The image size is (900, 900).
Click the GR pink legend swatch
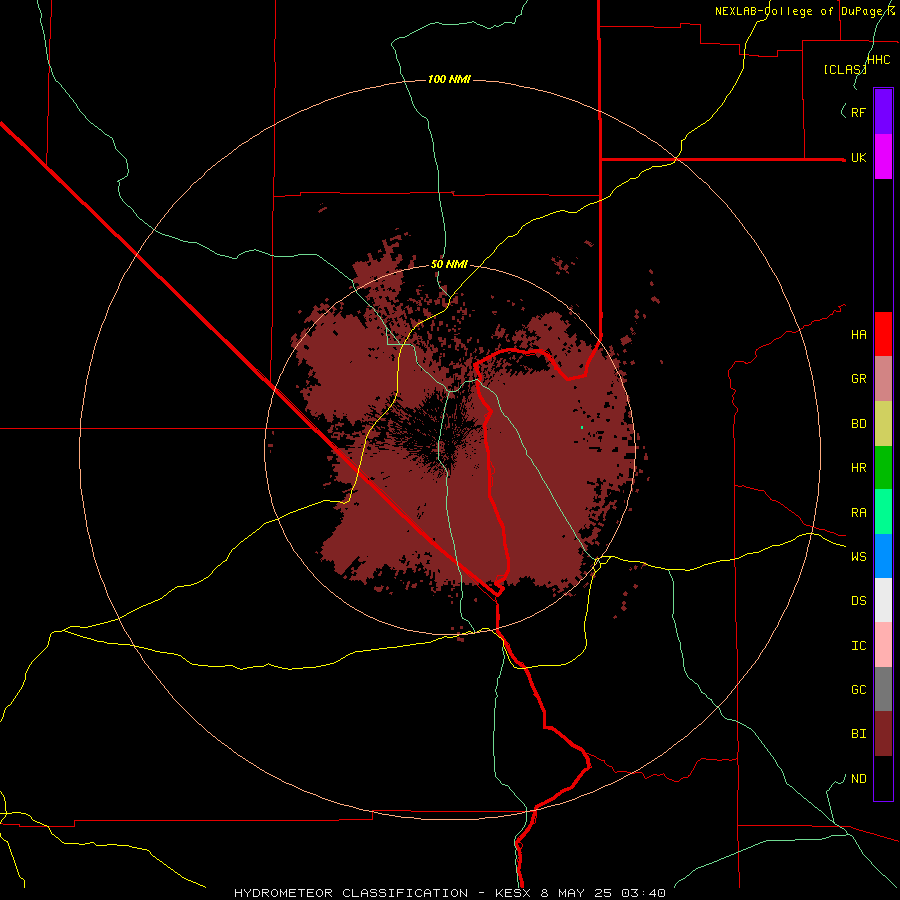pyautogui.click(x=883, y=379)
